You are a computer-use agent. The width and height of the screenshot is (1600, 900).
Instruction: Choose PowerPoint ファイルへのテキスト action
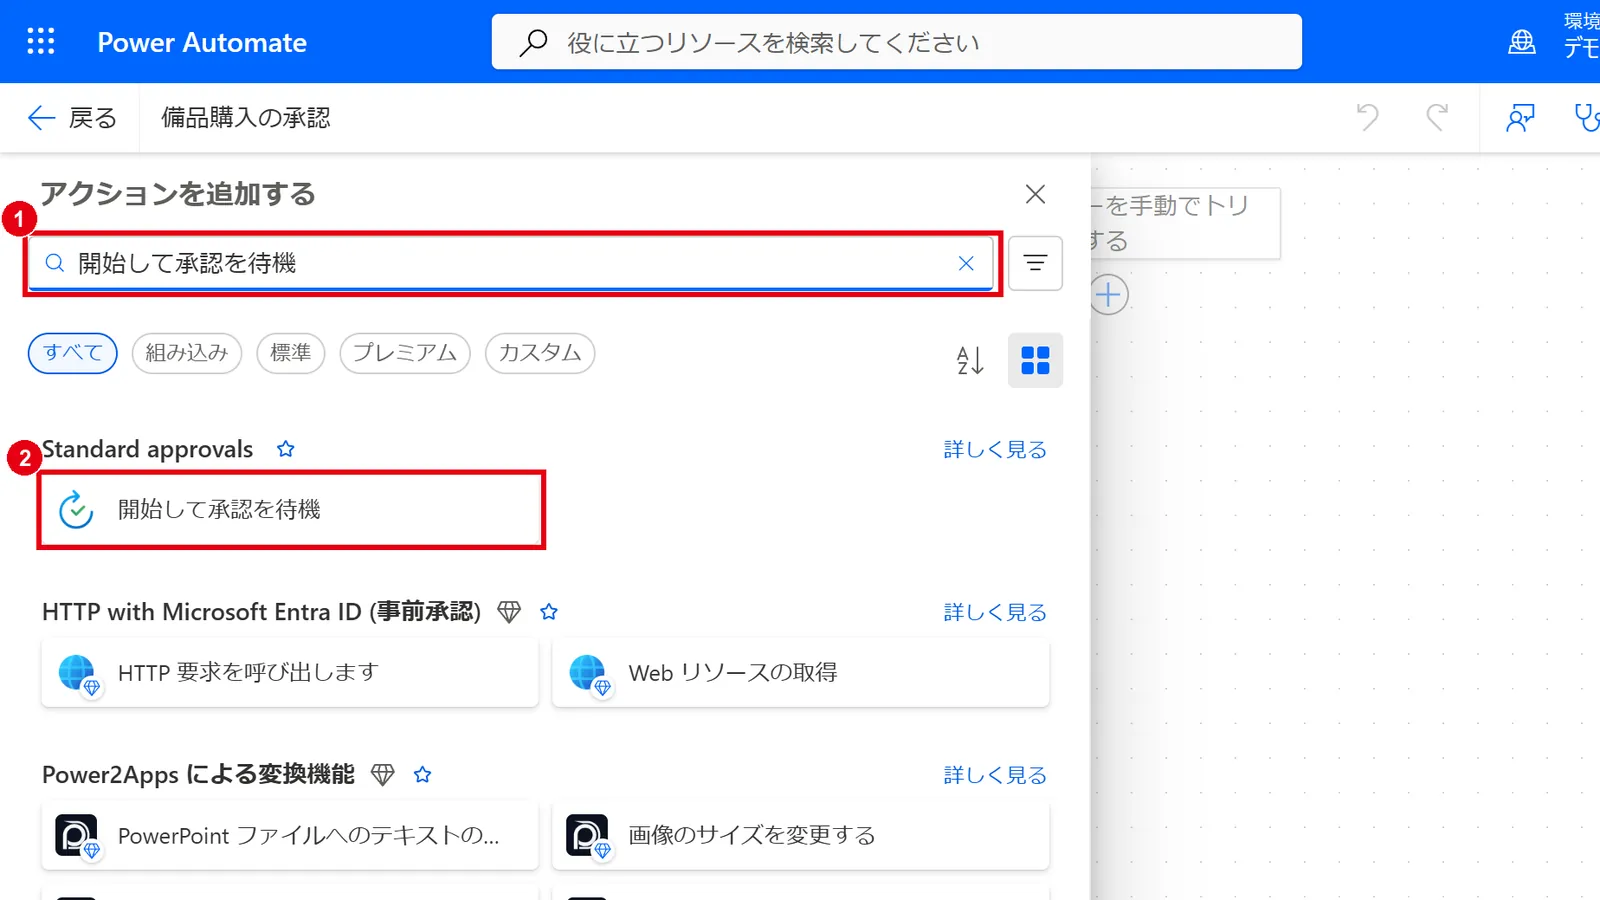[290, 836]
